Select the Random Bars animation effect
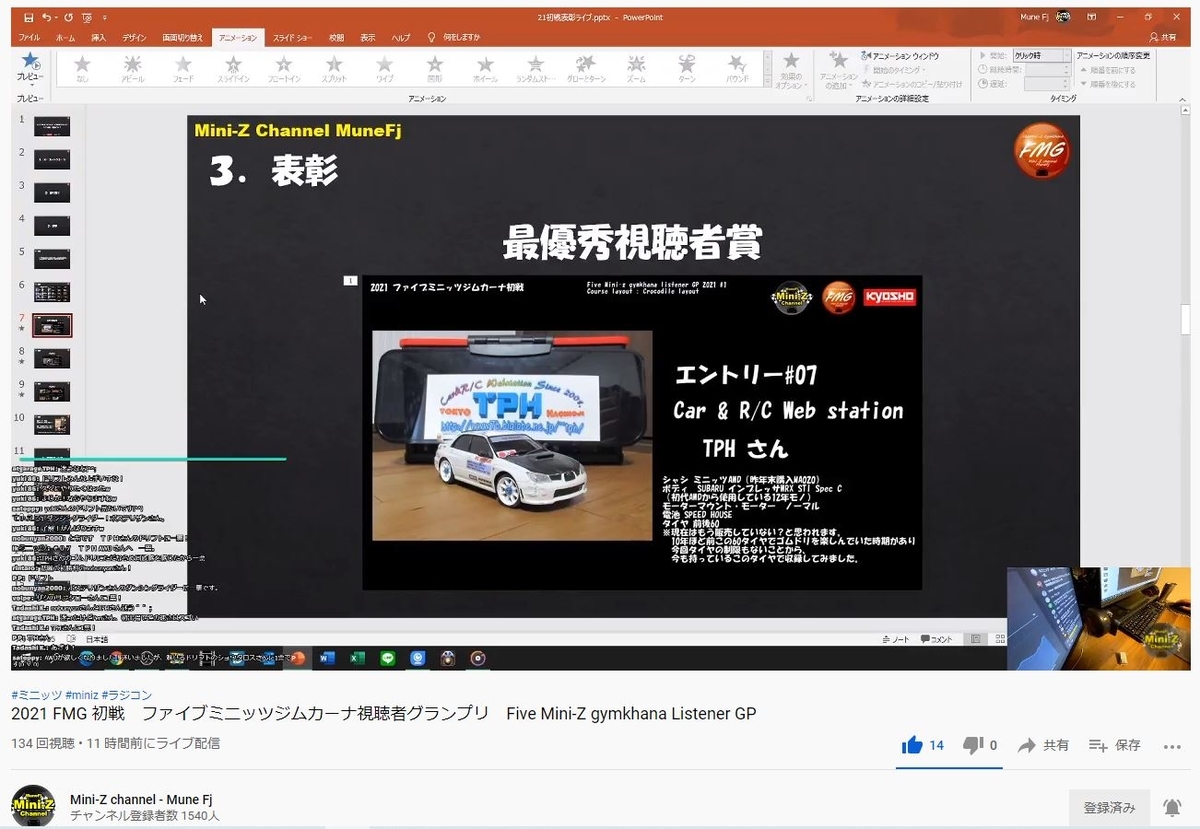 coord(536,69)
